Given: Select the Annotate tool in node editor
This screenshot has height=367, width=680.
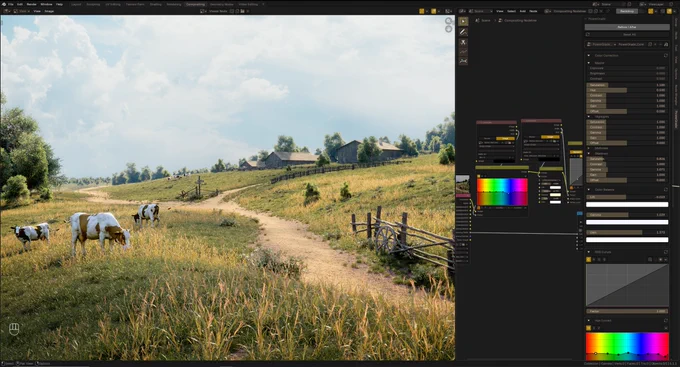Looking at the screenshot, I should click(x=463, y=32).
